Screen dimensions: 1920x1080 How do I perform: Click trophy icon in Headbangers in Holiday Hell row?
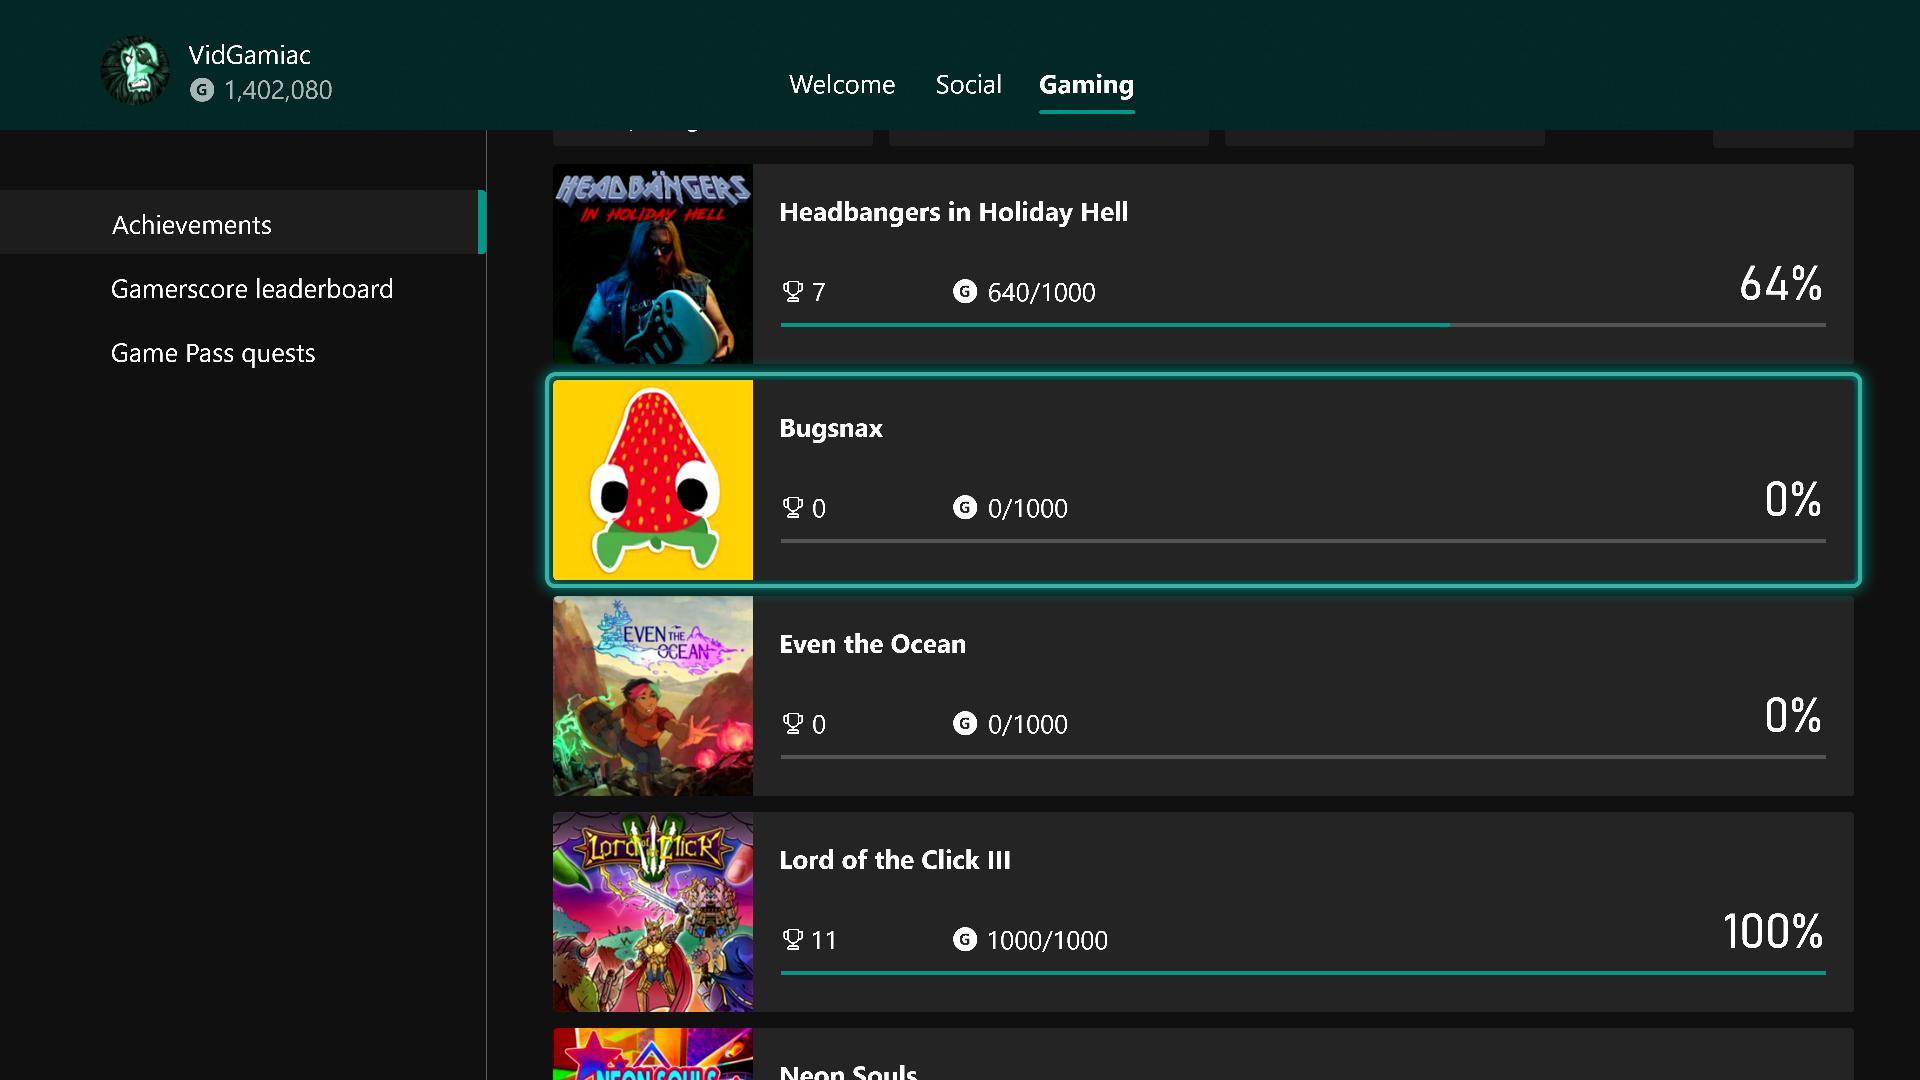tap(792, 292)
